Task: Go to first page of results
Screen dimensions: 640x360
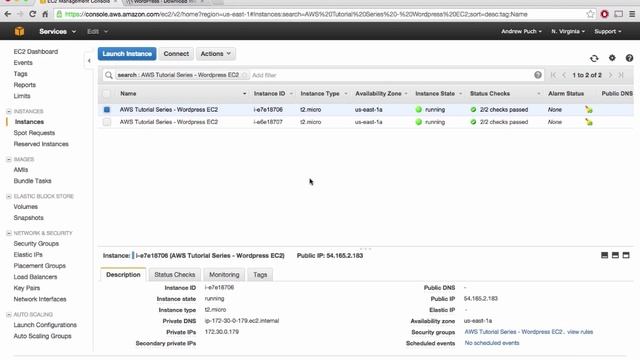Action: click(x=553, y=75)
